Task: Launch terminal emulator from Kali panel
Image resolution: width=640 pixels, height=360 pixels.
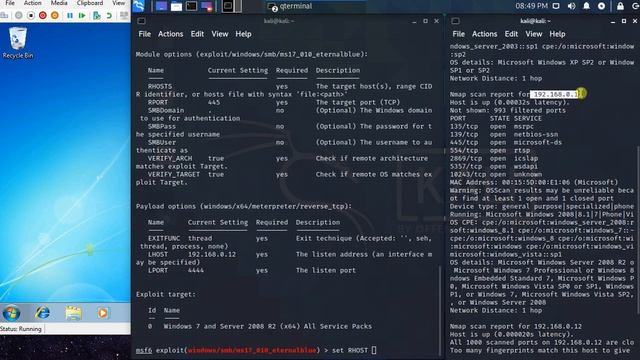Action: point(191,6)
